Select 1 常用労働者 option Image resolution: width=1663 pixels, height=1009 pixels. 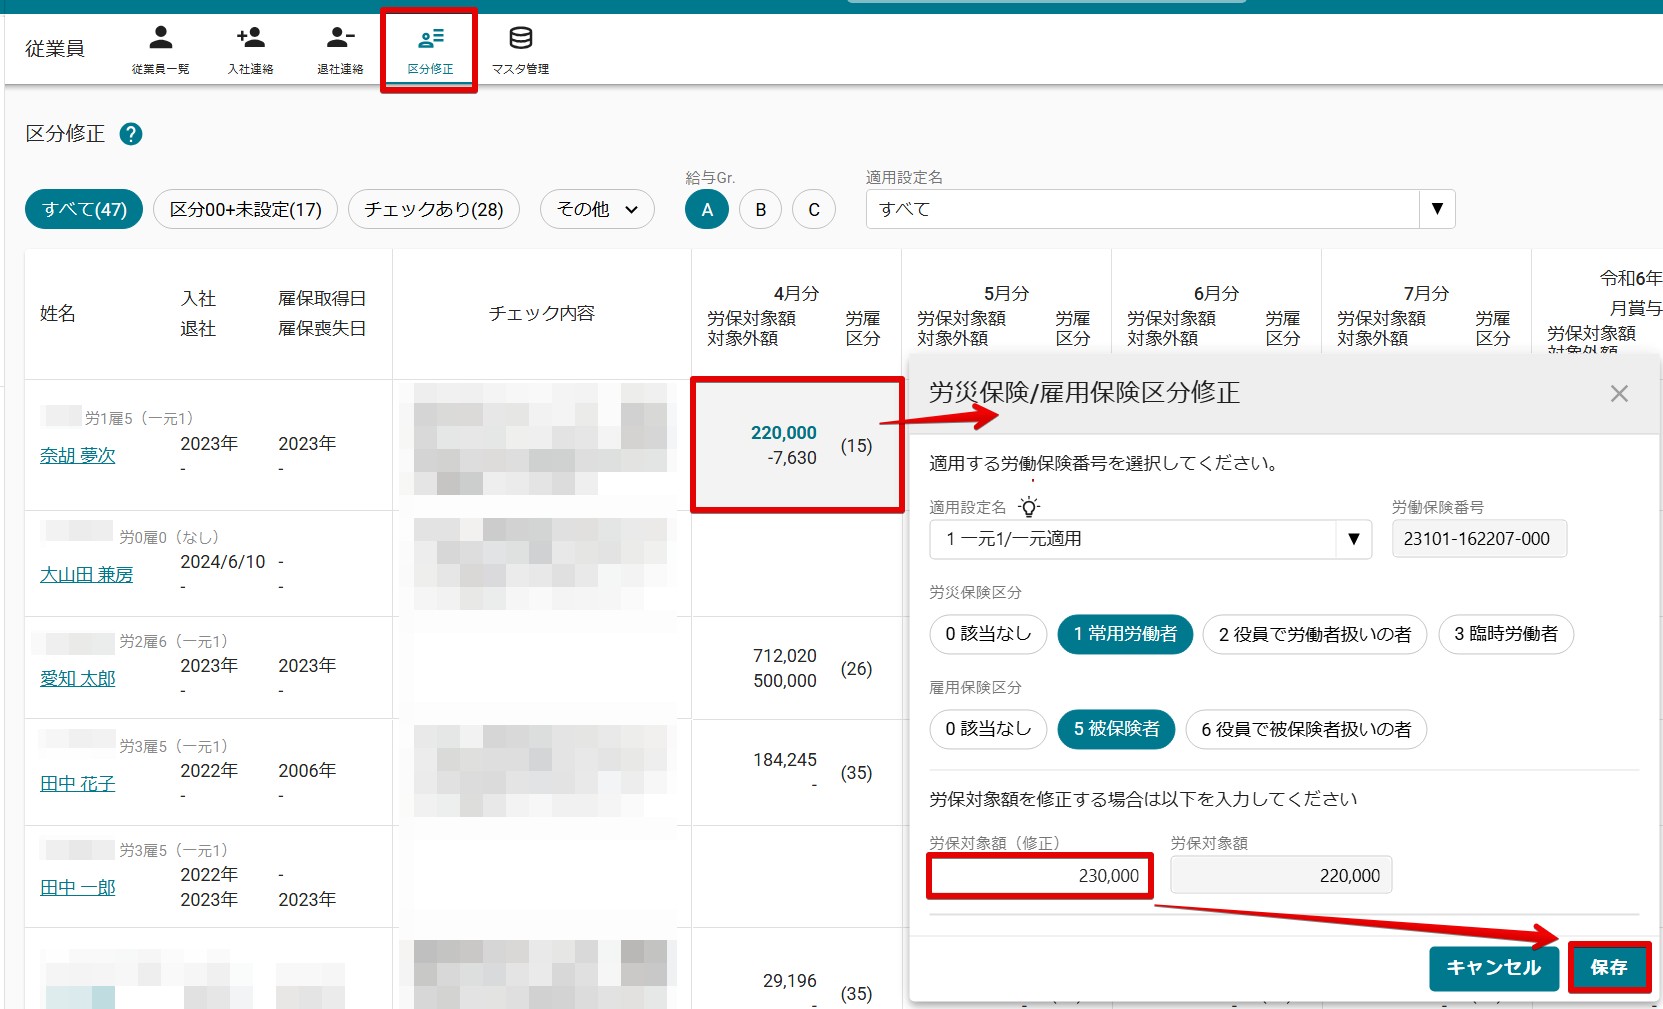point(1125,634)
